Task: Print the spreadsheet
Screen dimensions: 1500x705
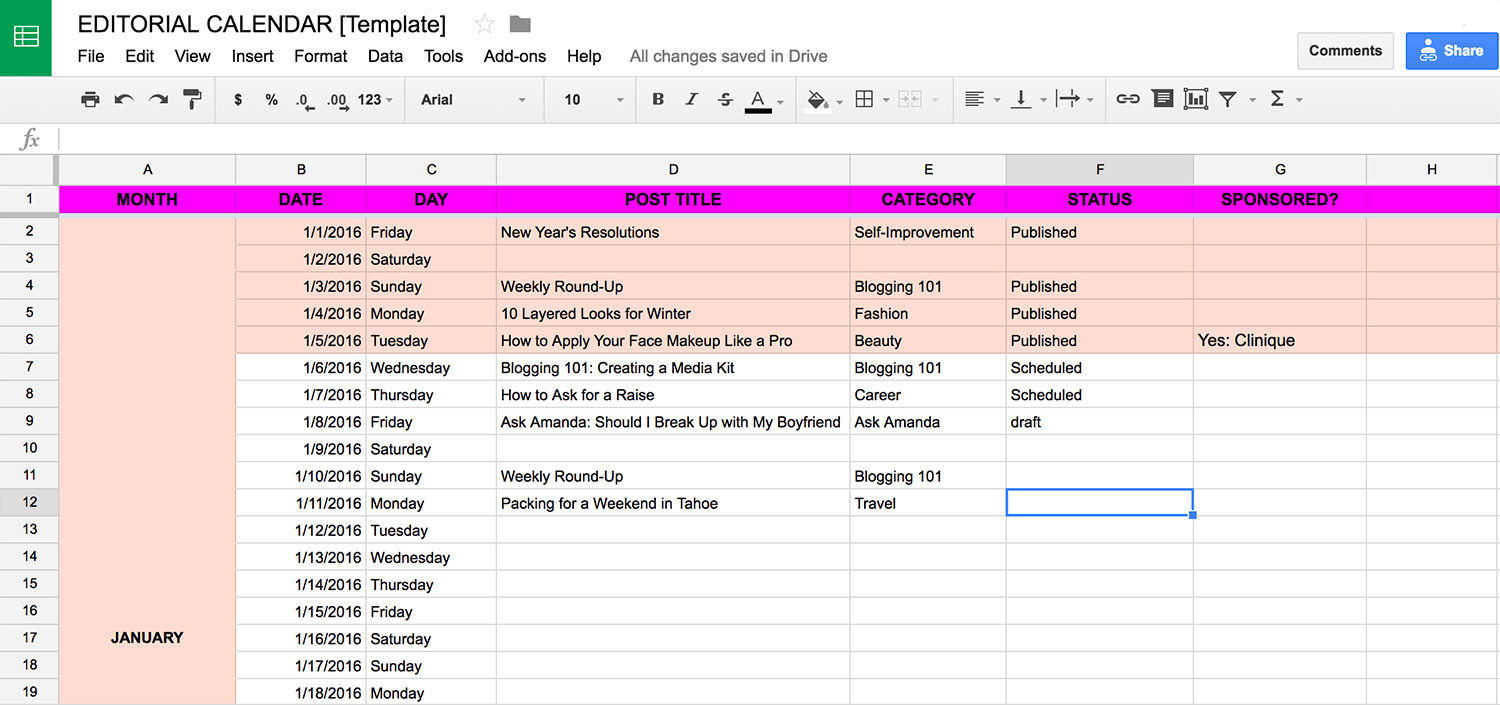Action: tap(90, 99)
